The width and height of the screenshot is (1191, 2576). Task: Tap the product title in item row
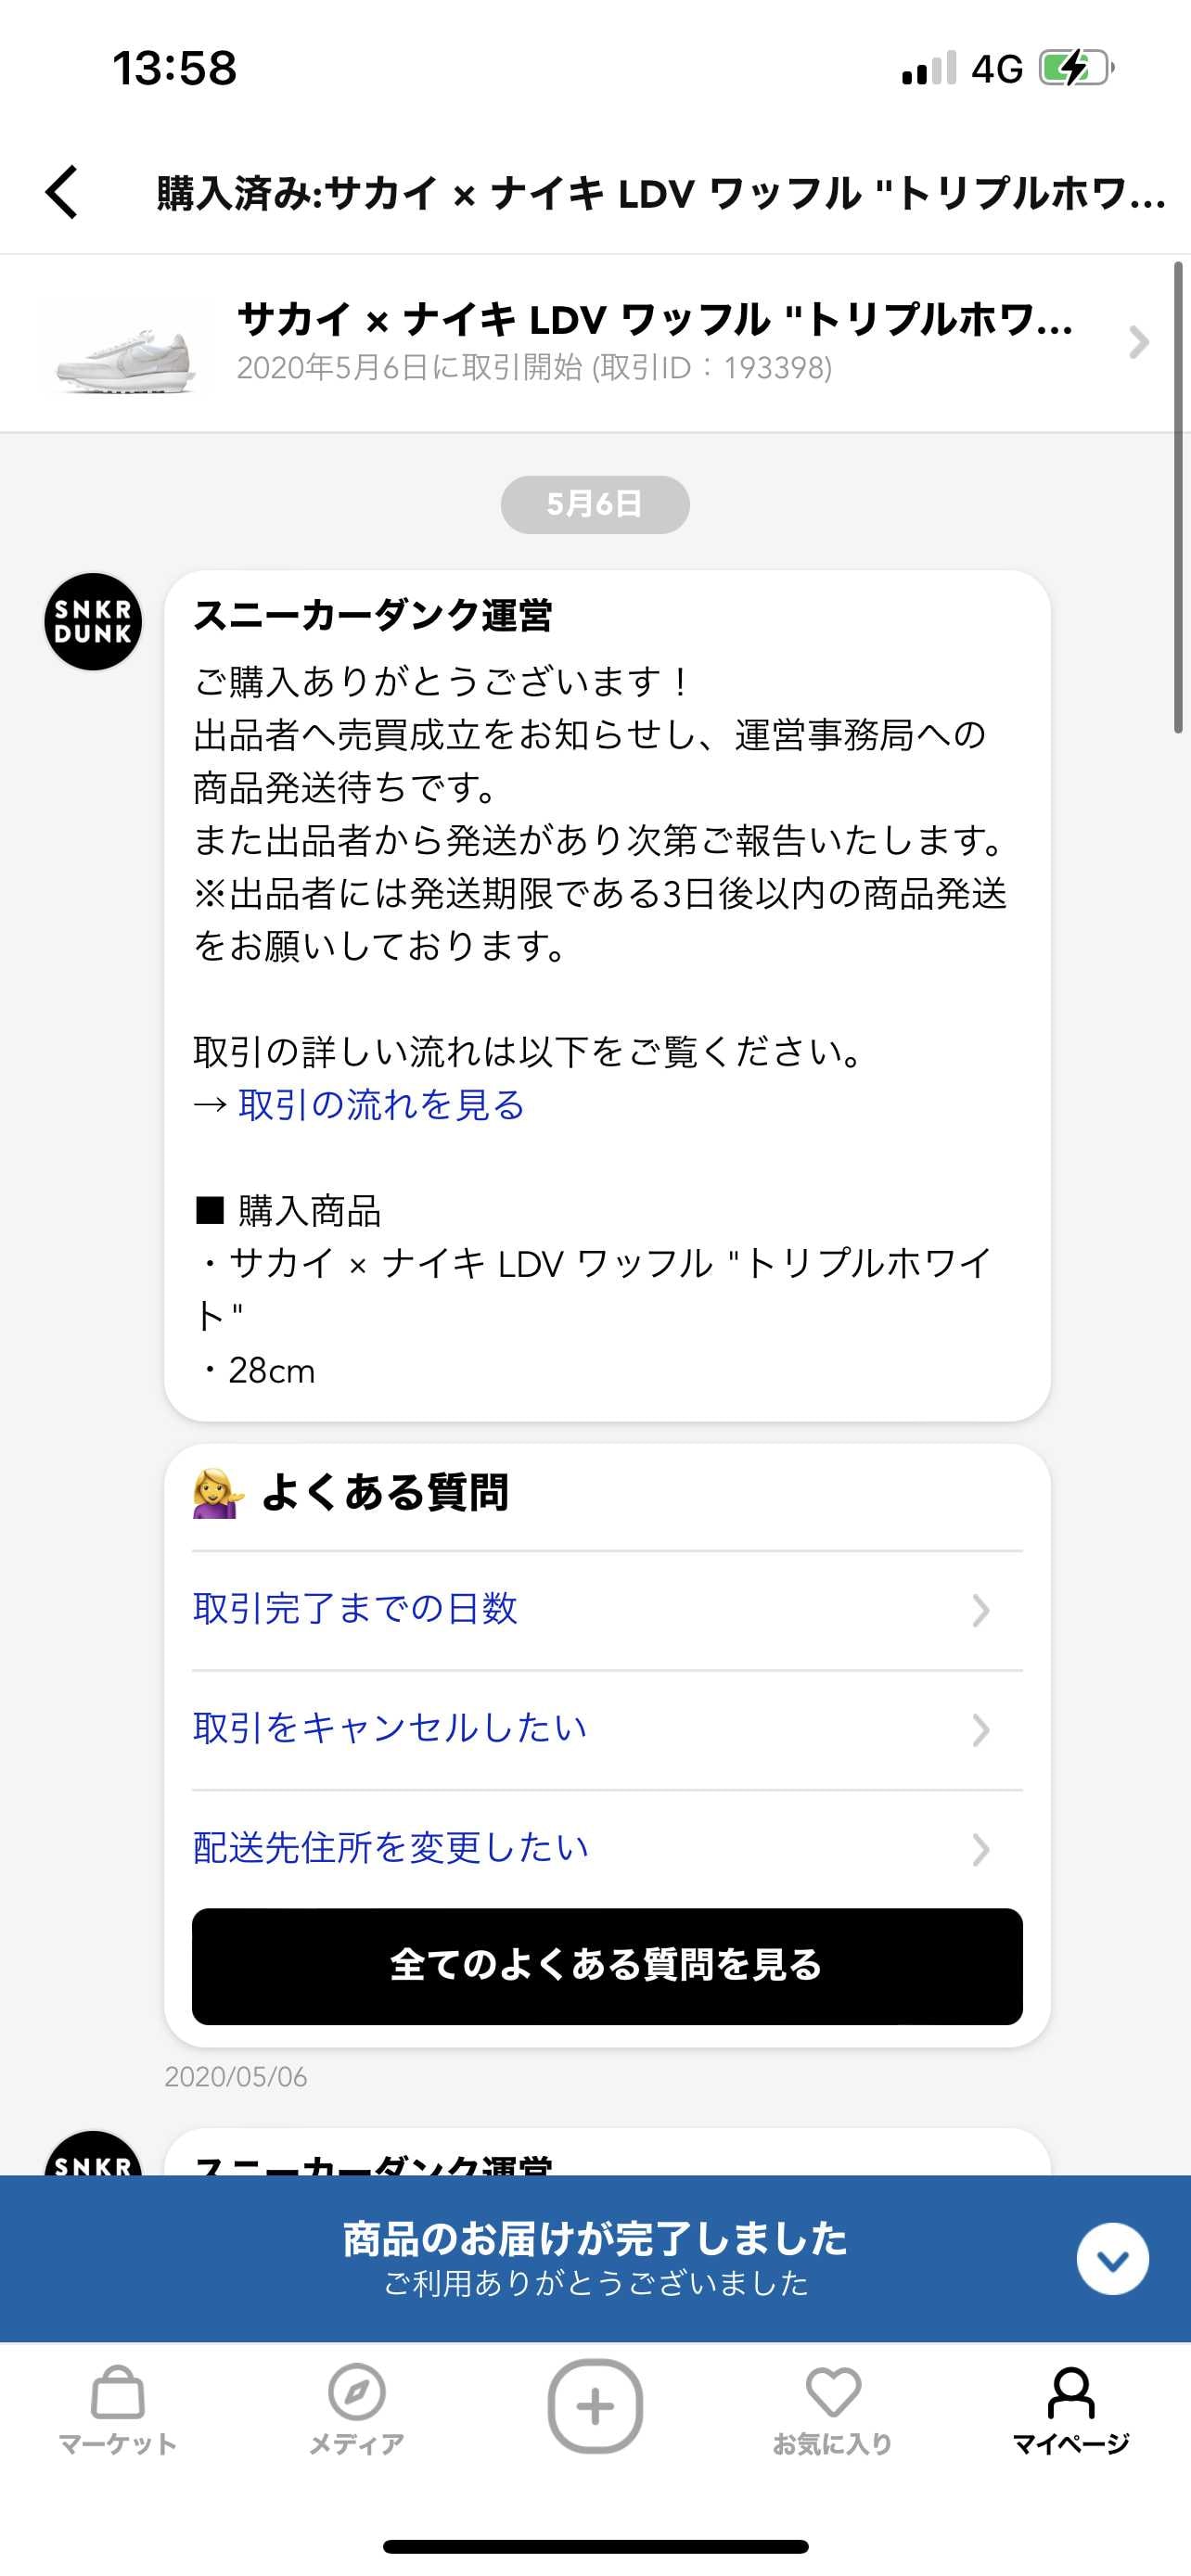[655, 320]
